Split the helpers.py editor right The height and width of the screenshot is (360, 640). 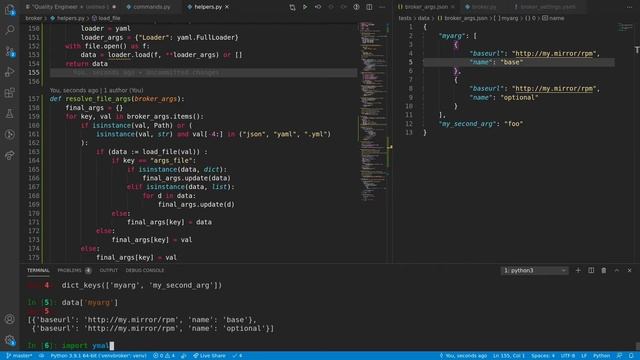(369, 7)
